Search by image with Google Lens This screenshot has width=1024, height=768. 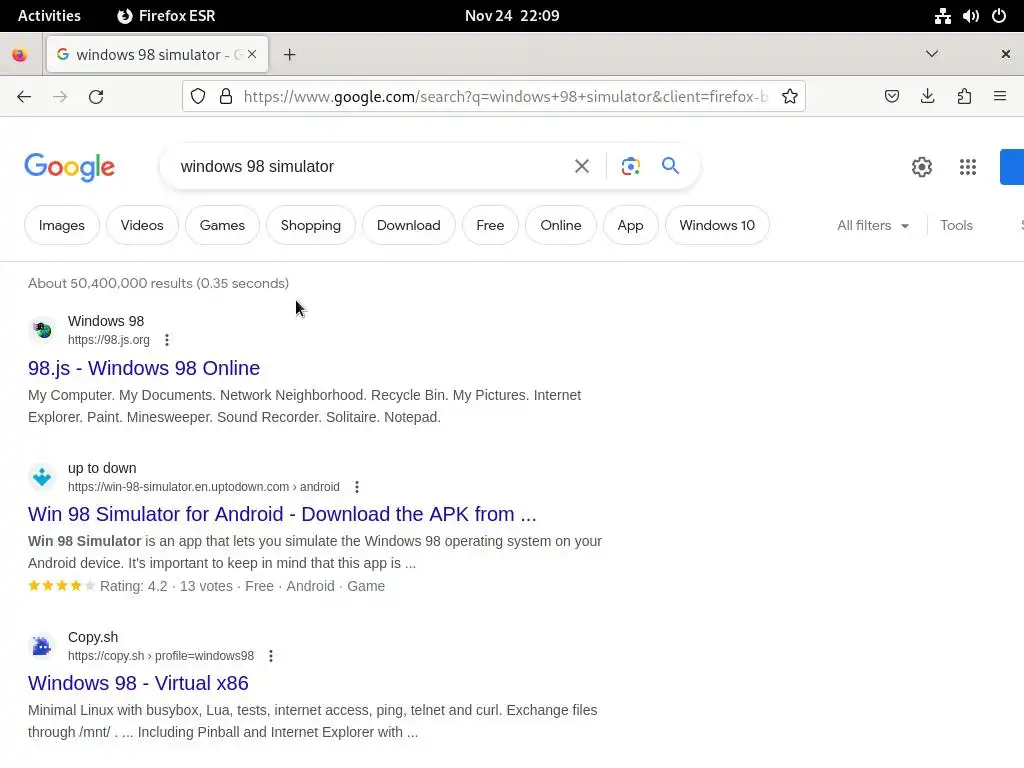(x=631, y=167)
